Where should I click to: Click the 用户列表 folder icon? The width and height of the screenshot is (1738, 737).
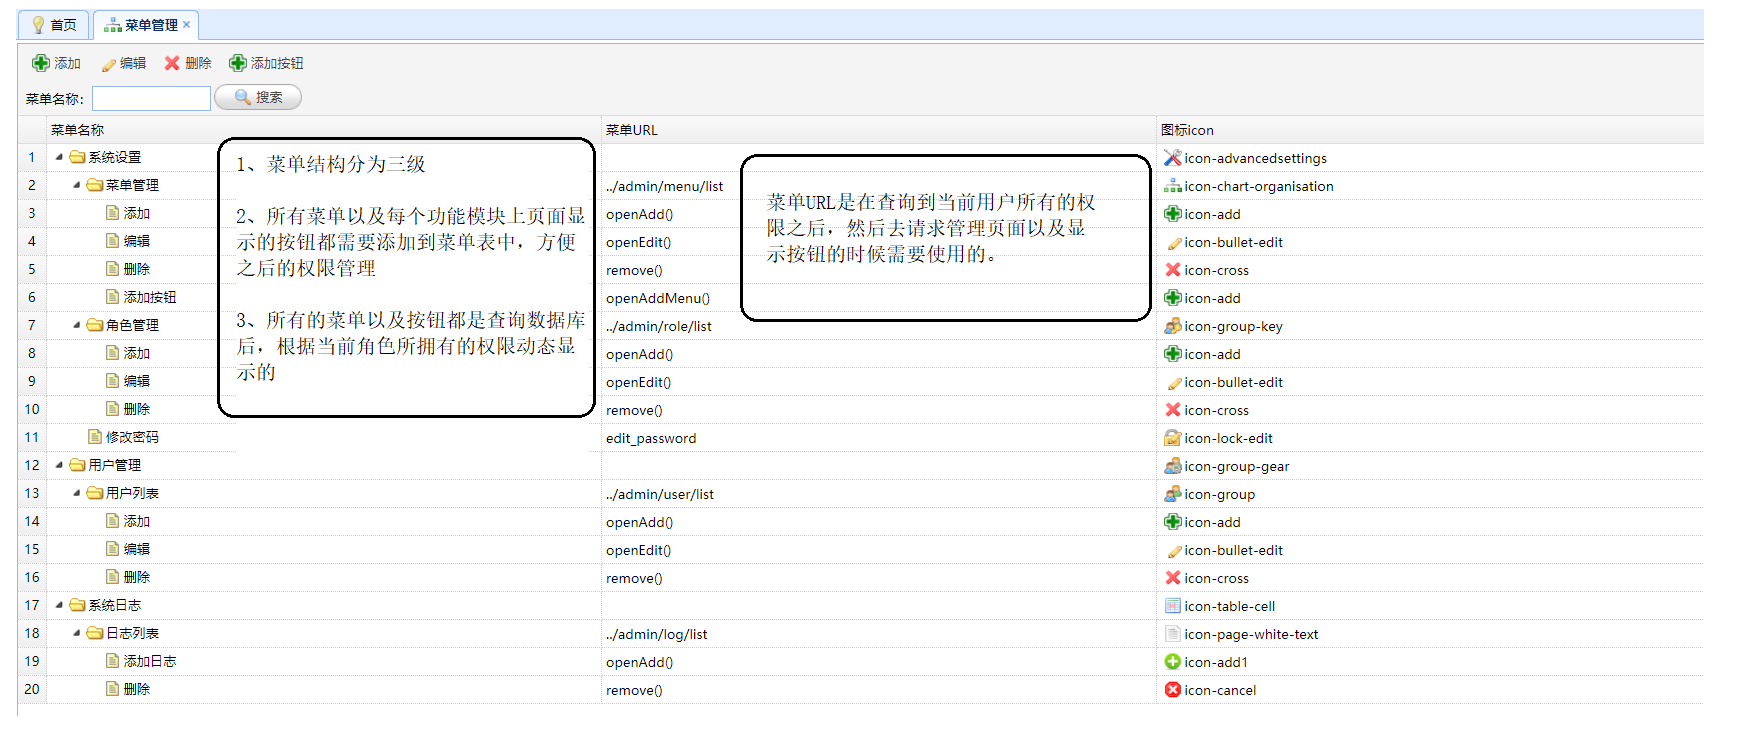(x=95, y=493)
